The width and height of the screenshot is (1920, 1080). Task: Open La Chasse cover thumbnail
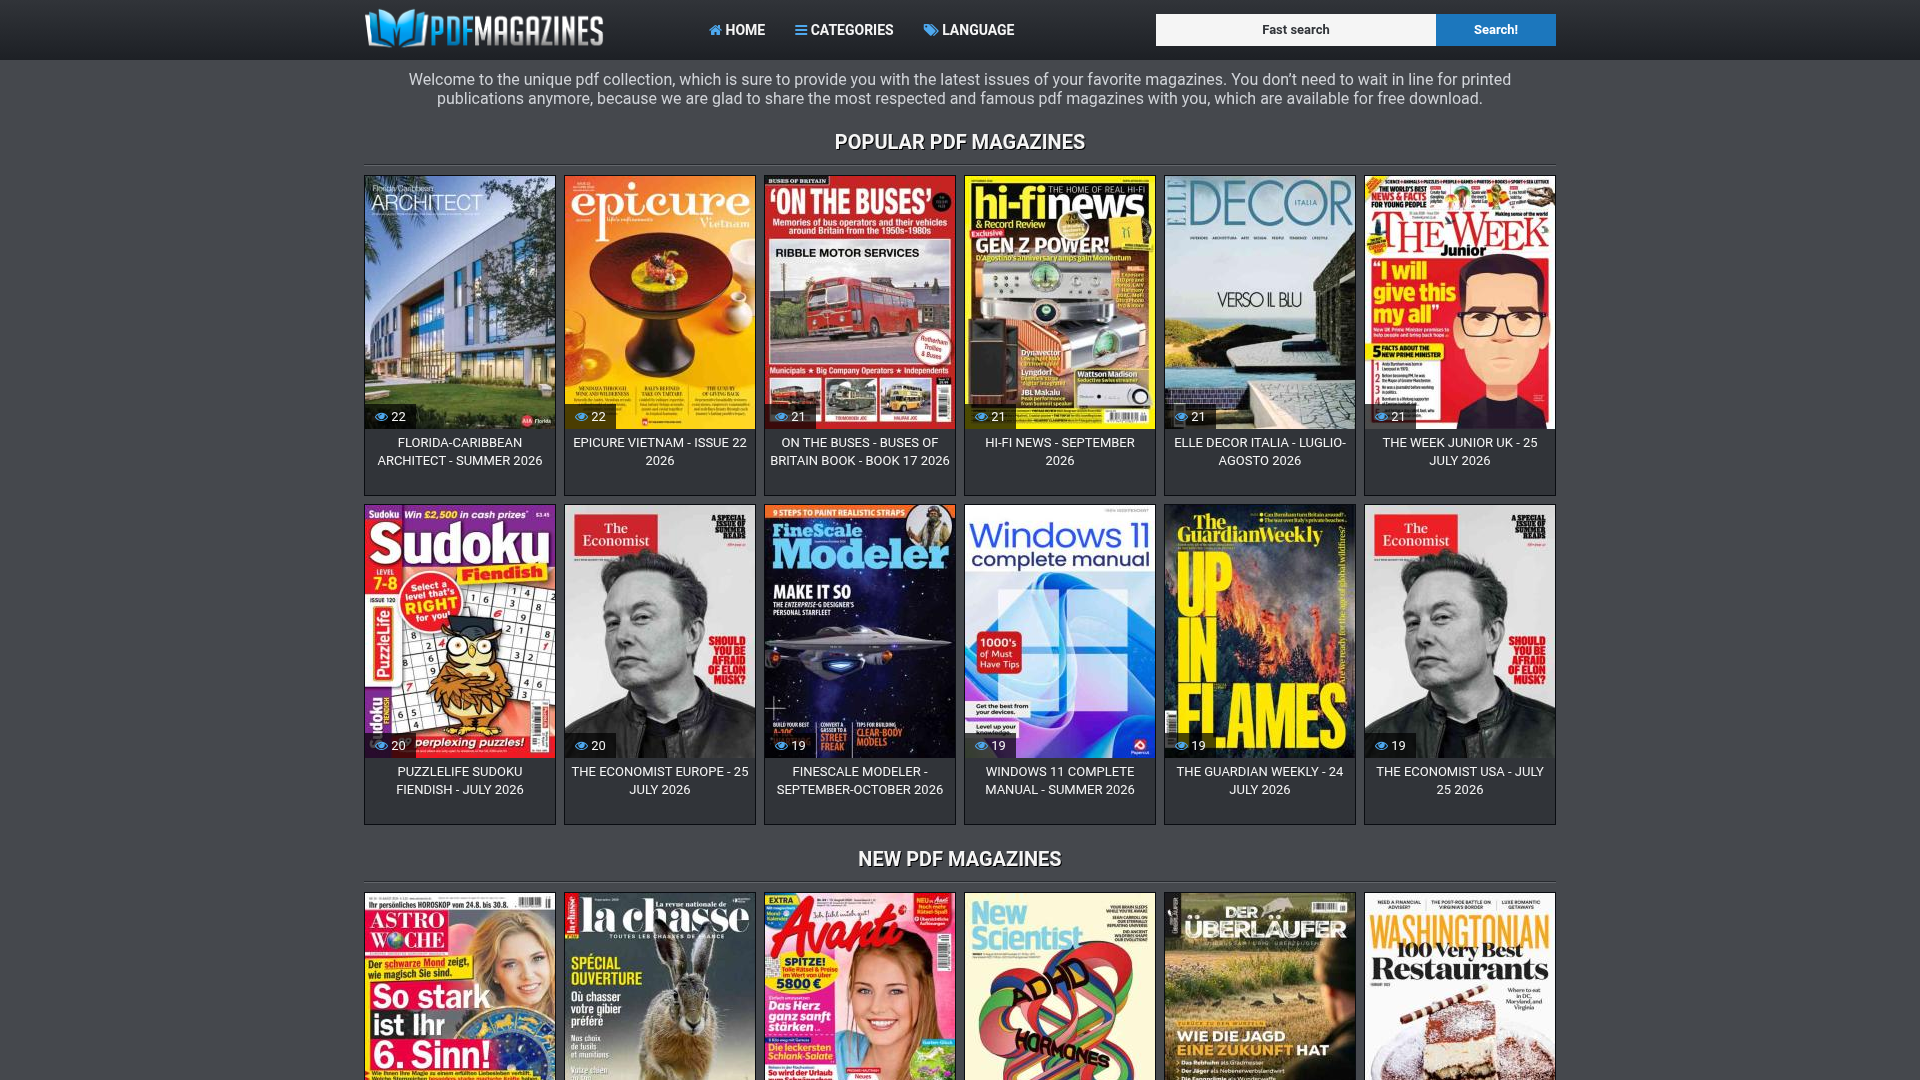(x=660, y=987)
